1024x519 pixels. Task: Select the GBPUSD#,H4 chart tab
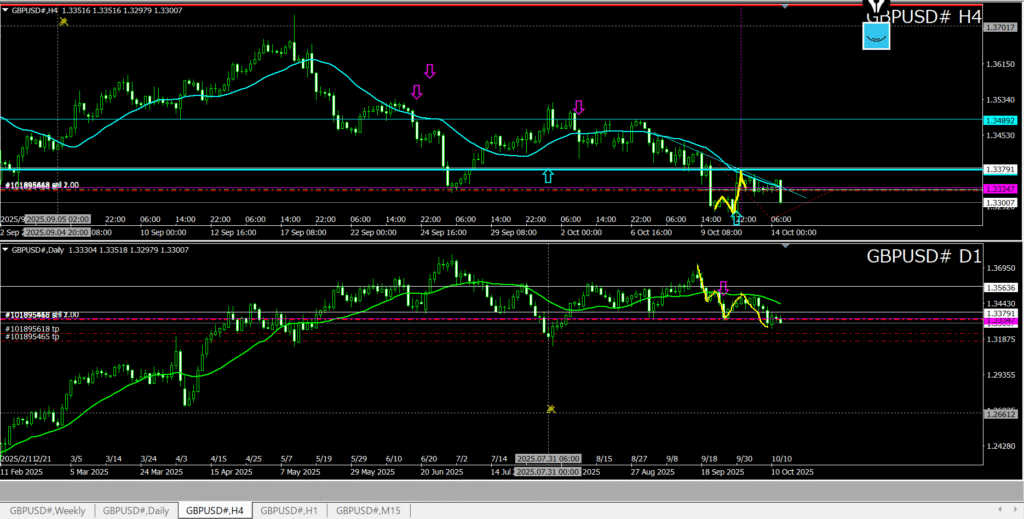(x=215, y=511)
